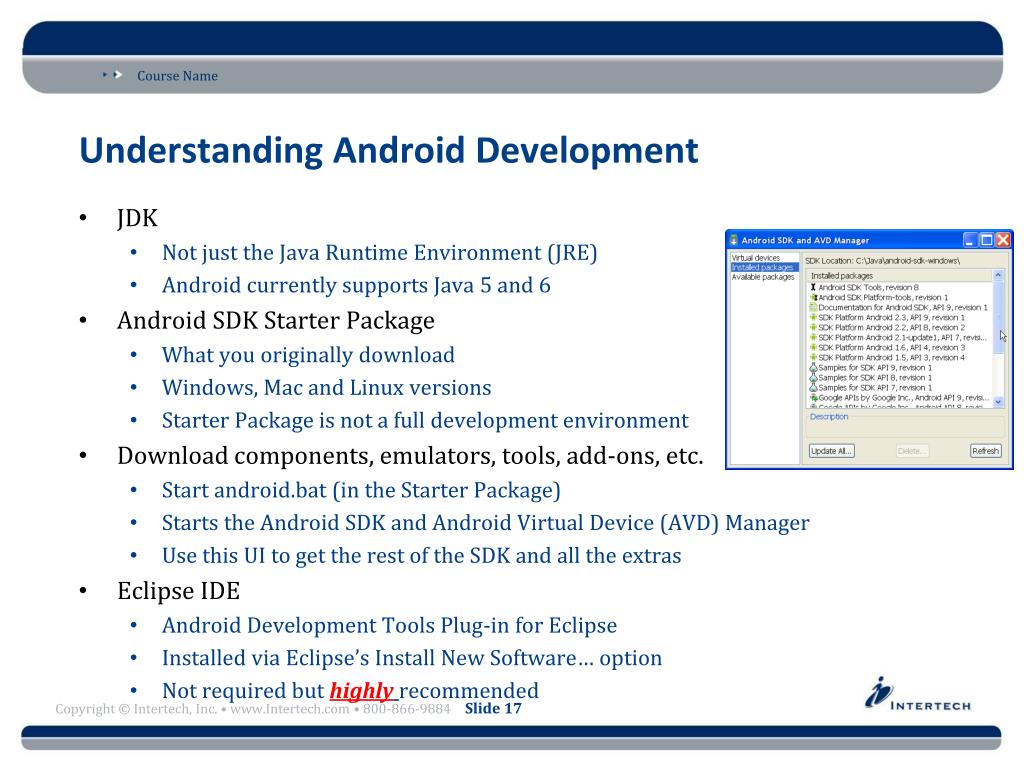1024x768 pixels.
Task: Click the package list scroll-up arrow
Action: pos(998,276)
